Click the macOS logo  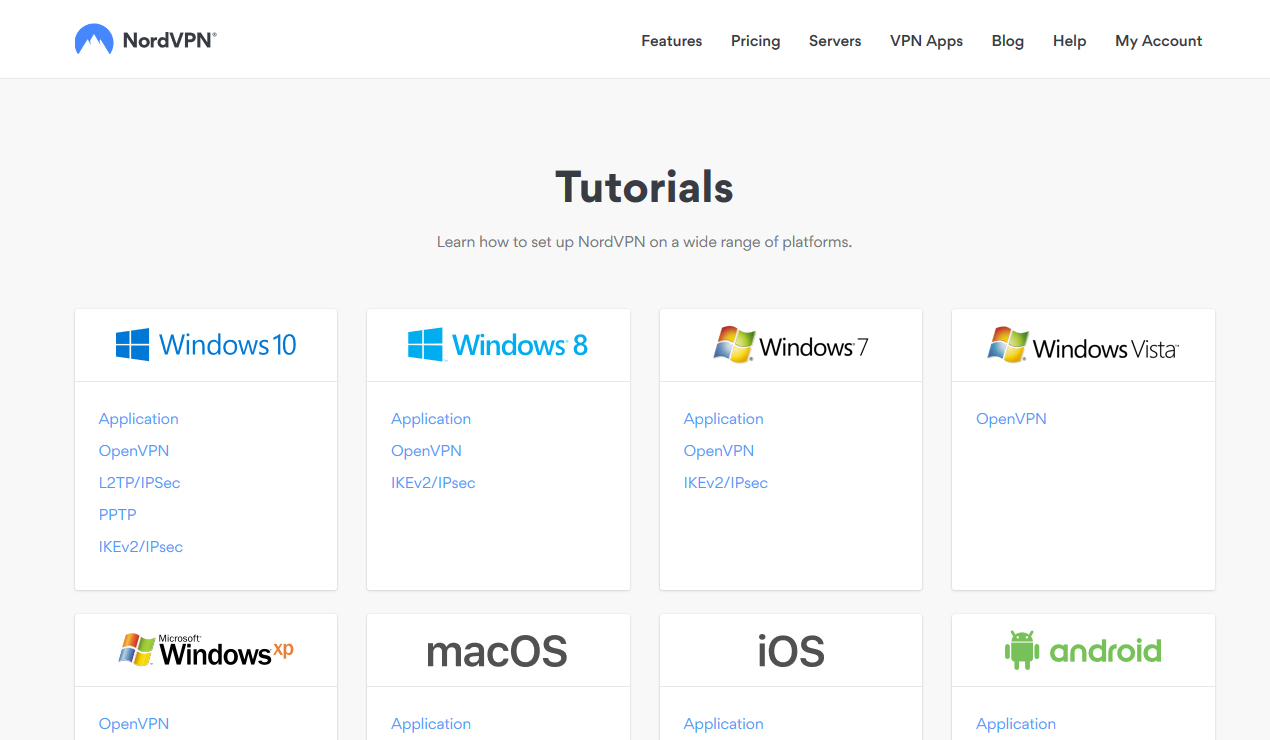(498, 651)
